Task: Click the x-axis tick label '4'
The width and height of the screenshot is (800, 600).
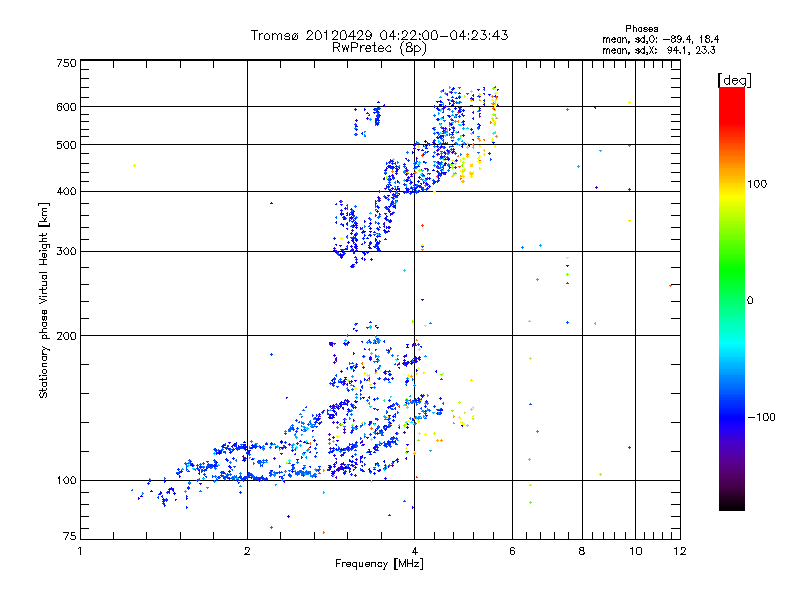Action: pyautogui.click(x=414, y=551)
